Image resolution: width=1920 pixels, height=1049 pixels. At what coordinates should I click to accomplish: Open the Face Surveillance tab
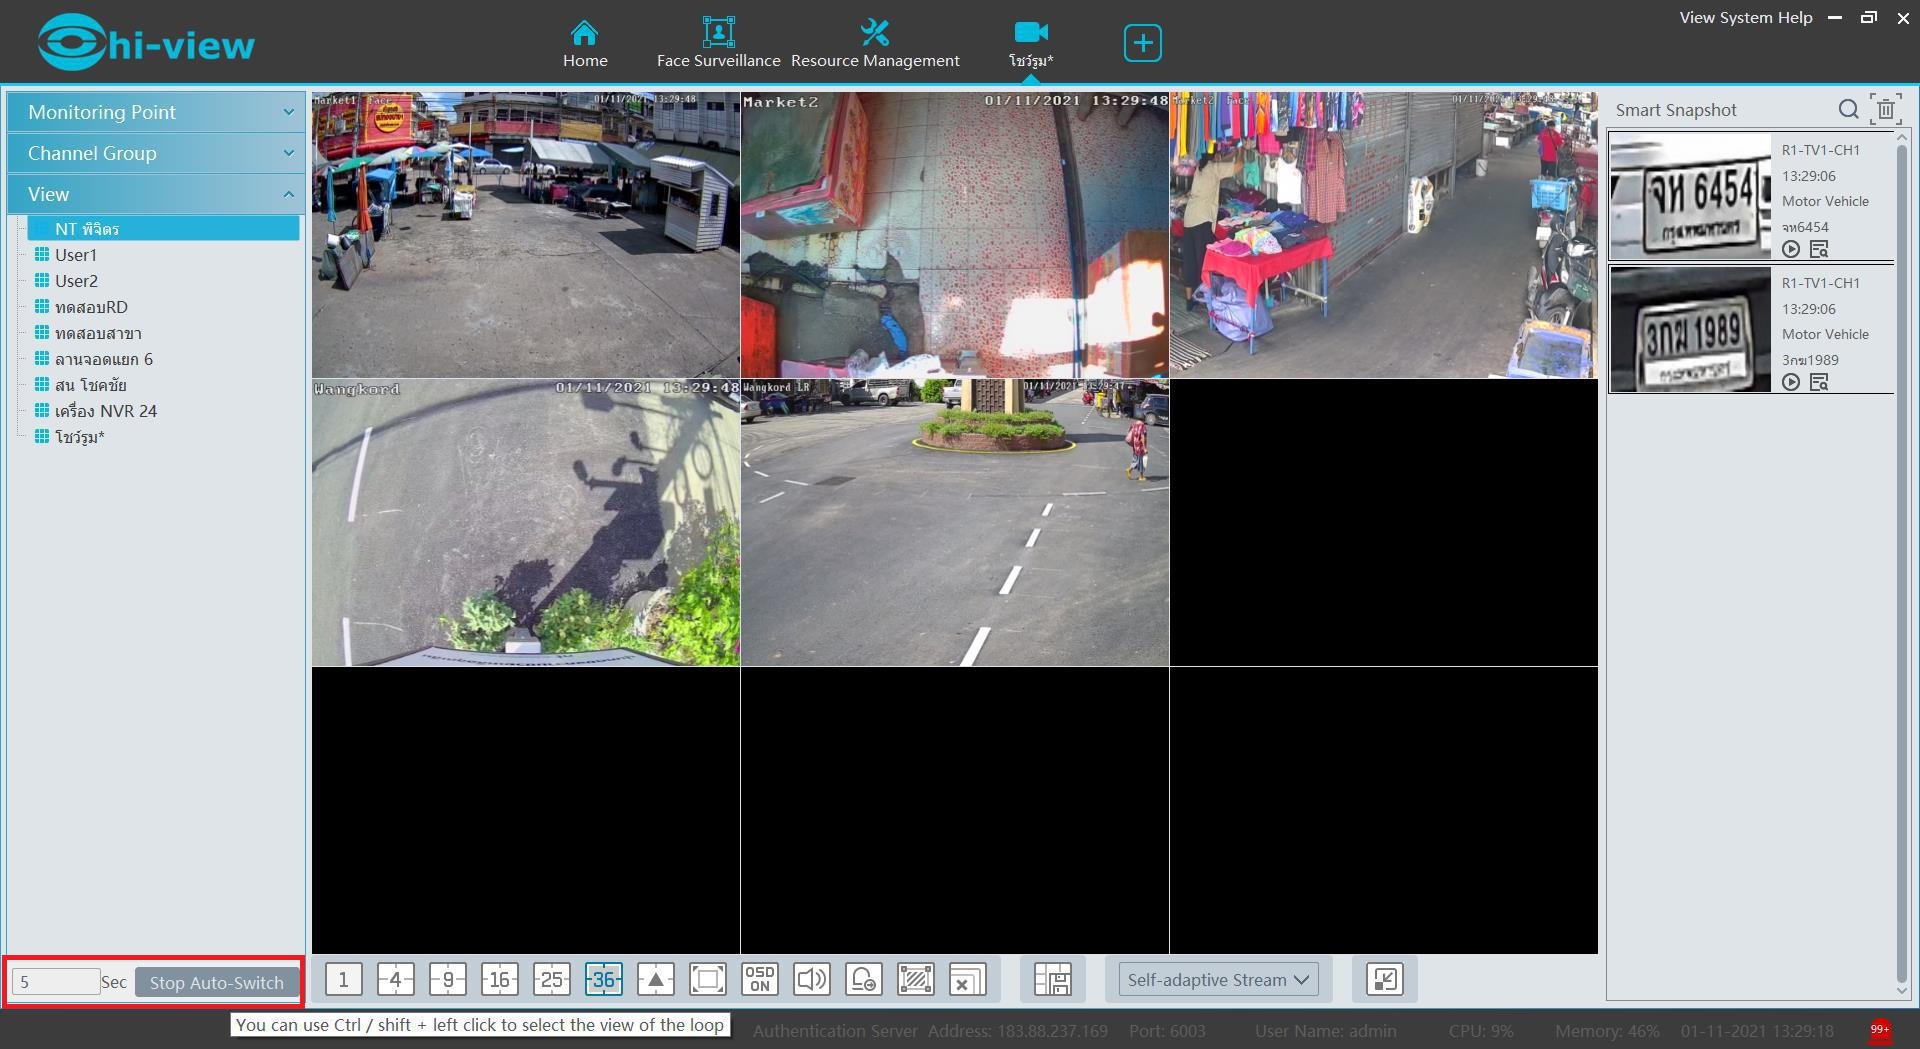coord(718,43)
